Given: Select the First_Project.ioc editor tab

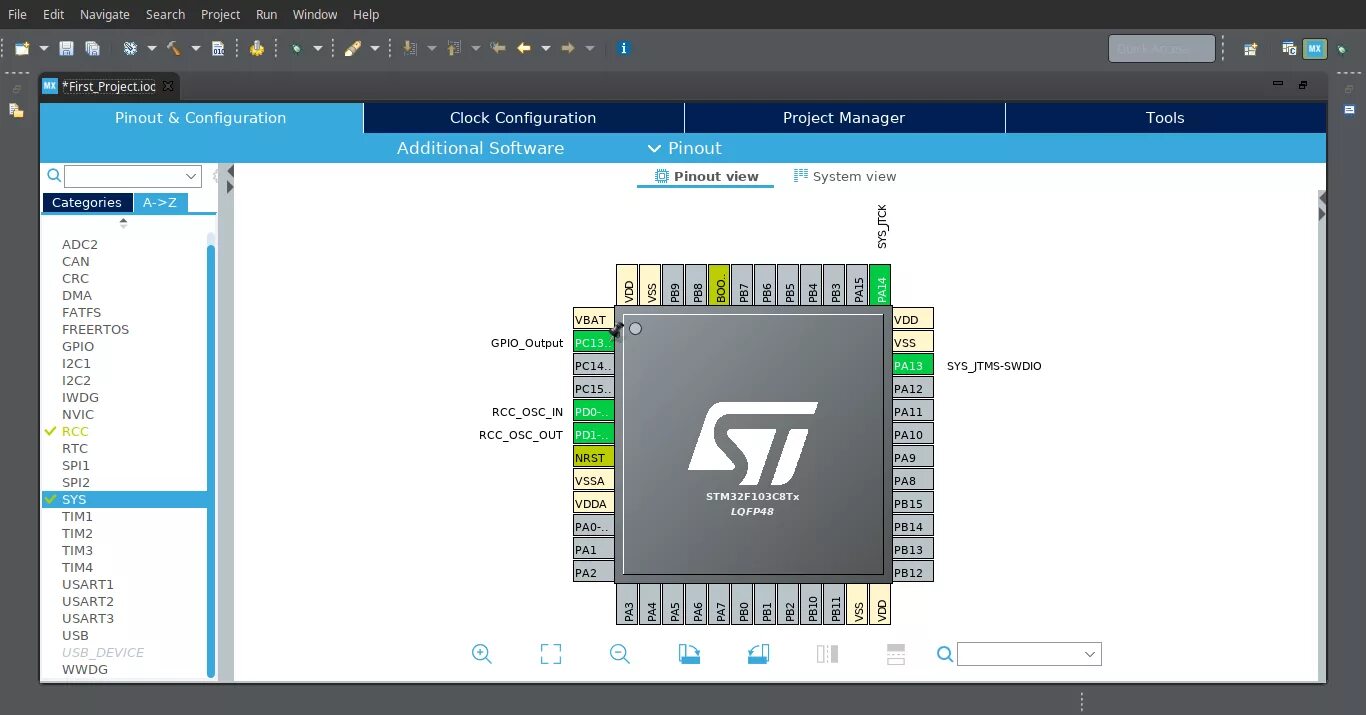Looking at the screenshot, I should coord(108,86).
